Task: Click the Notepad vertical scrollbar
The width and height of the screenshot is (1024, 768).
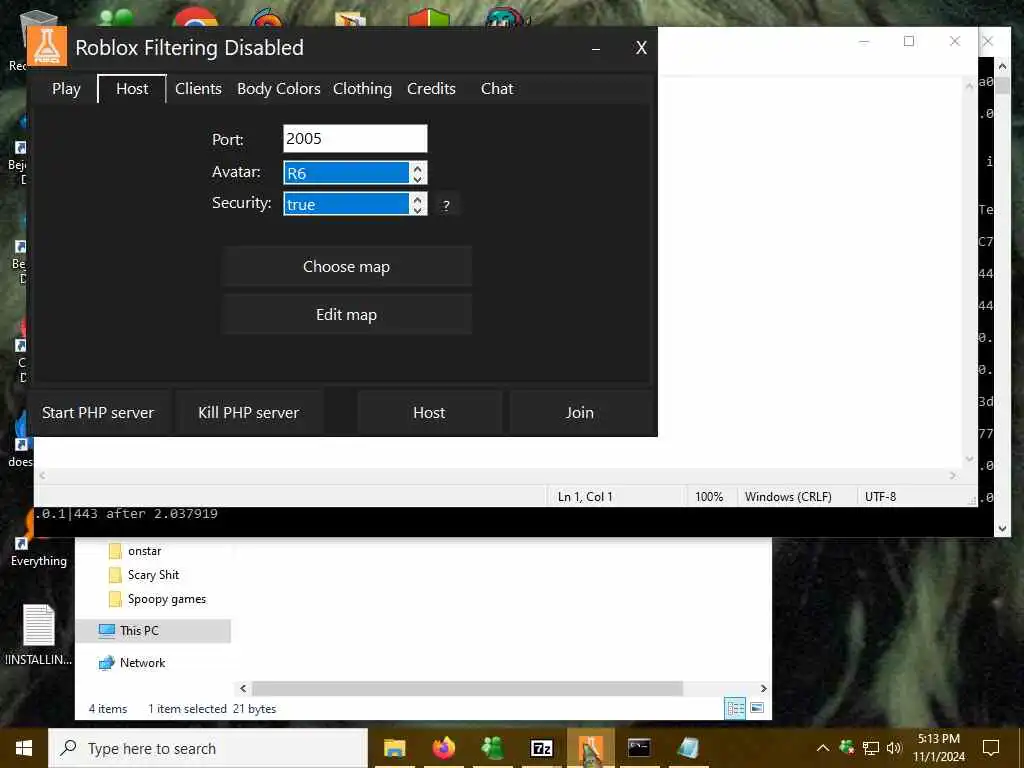Action: click(969, 272)
